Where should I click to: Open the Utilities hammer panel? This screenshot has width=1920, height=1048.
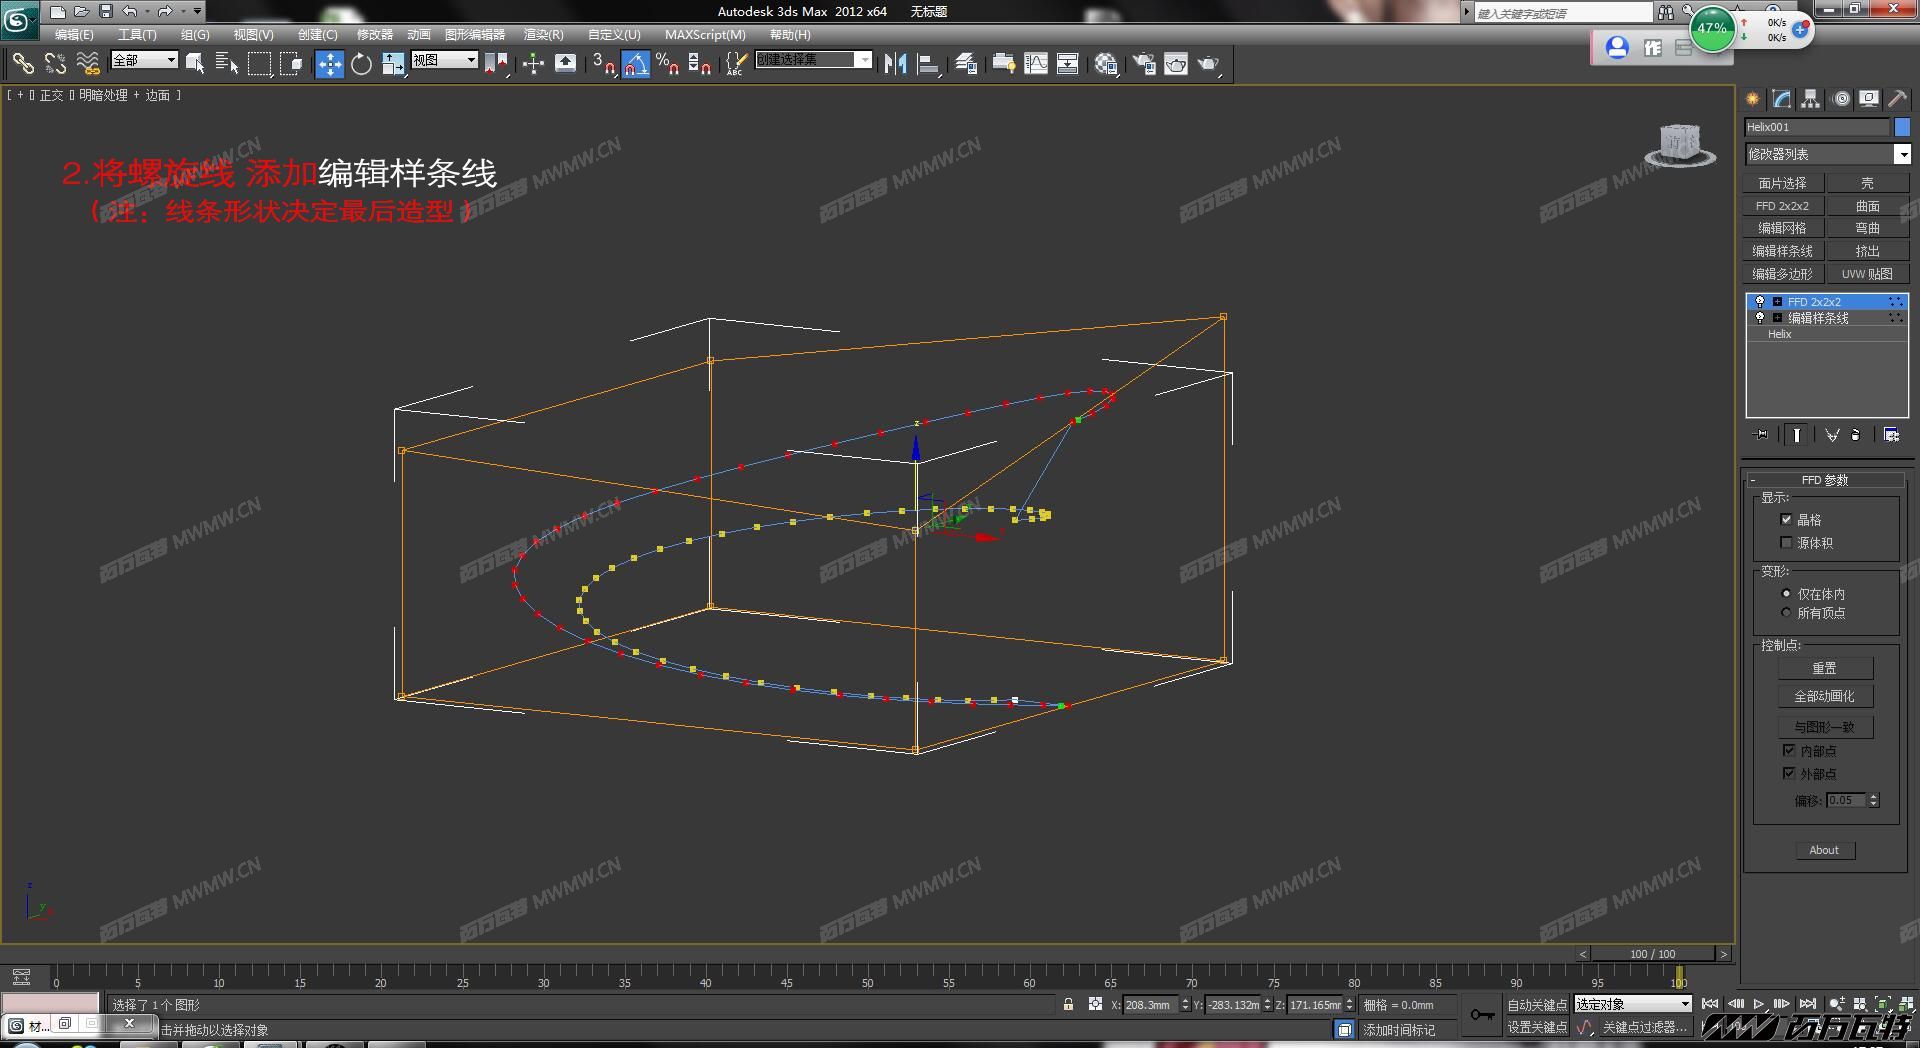tap(1898, 99)
